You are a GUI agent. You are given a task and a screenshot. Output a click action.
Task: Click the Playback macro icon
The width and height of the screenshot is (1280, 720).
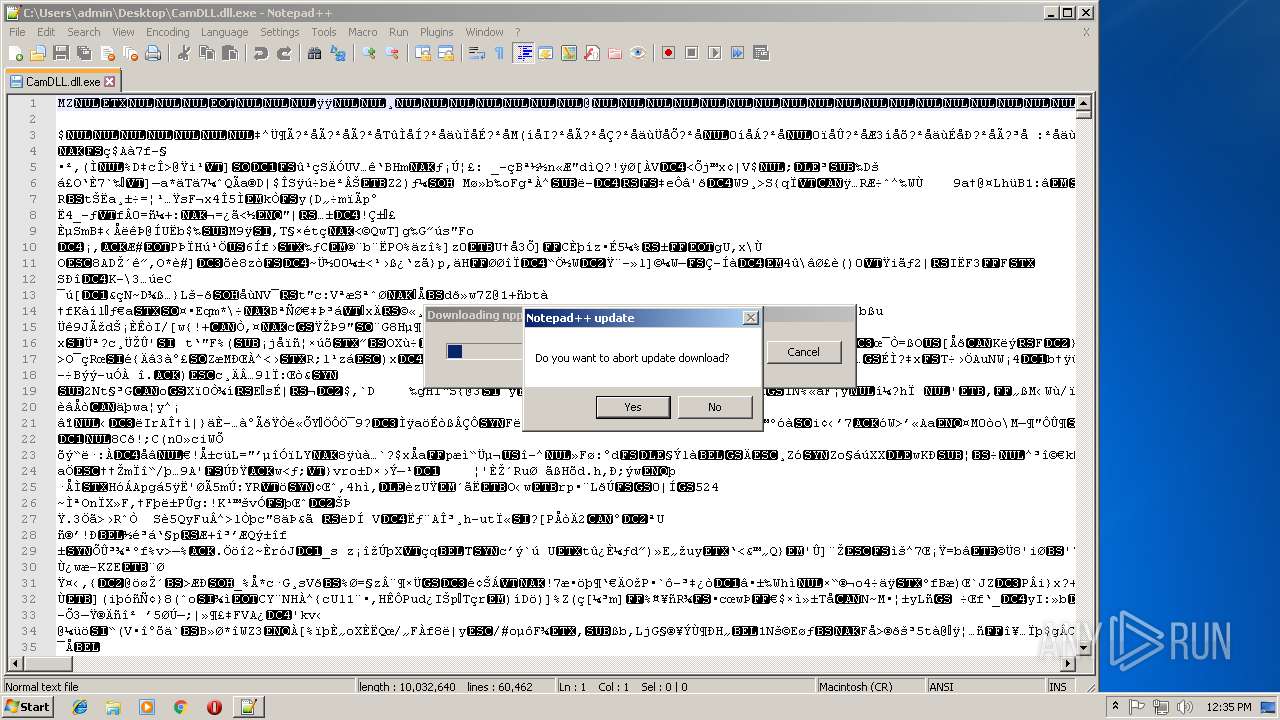tap(715, 53)
